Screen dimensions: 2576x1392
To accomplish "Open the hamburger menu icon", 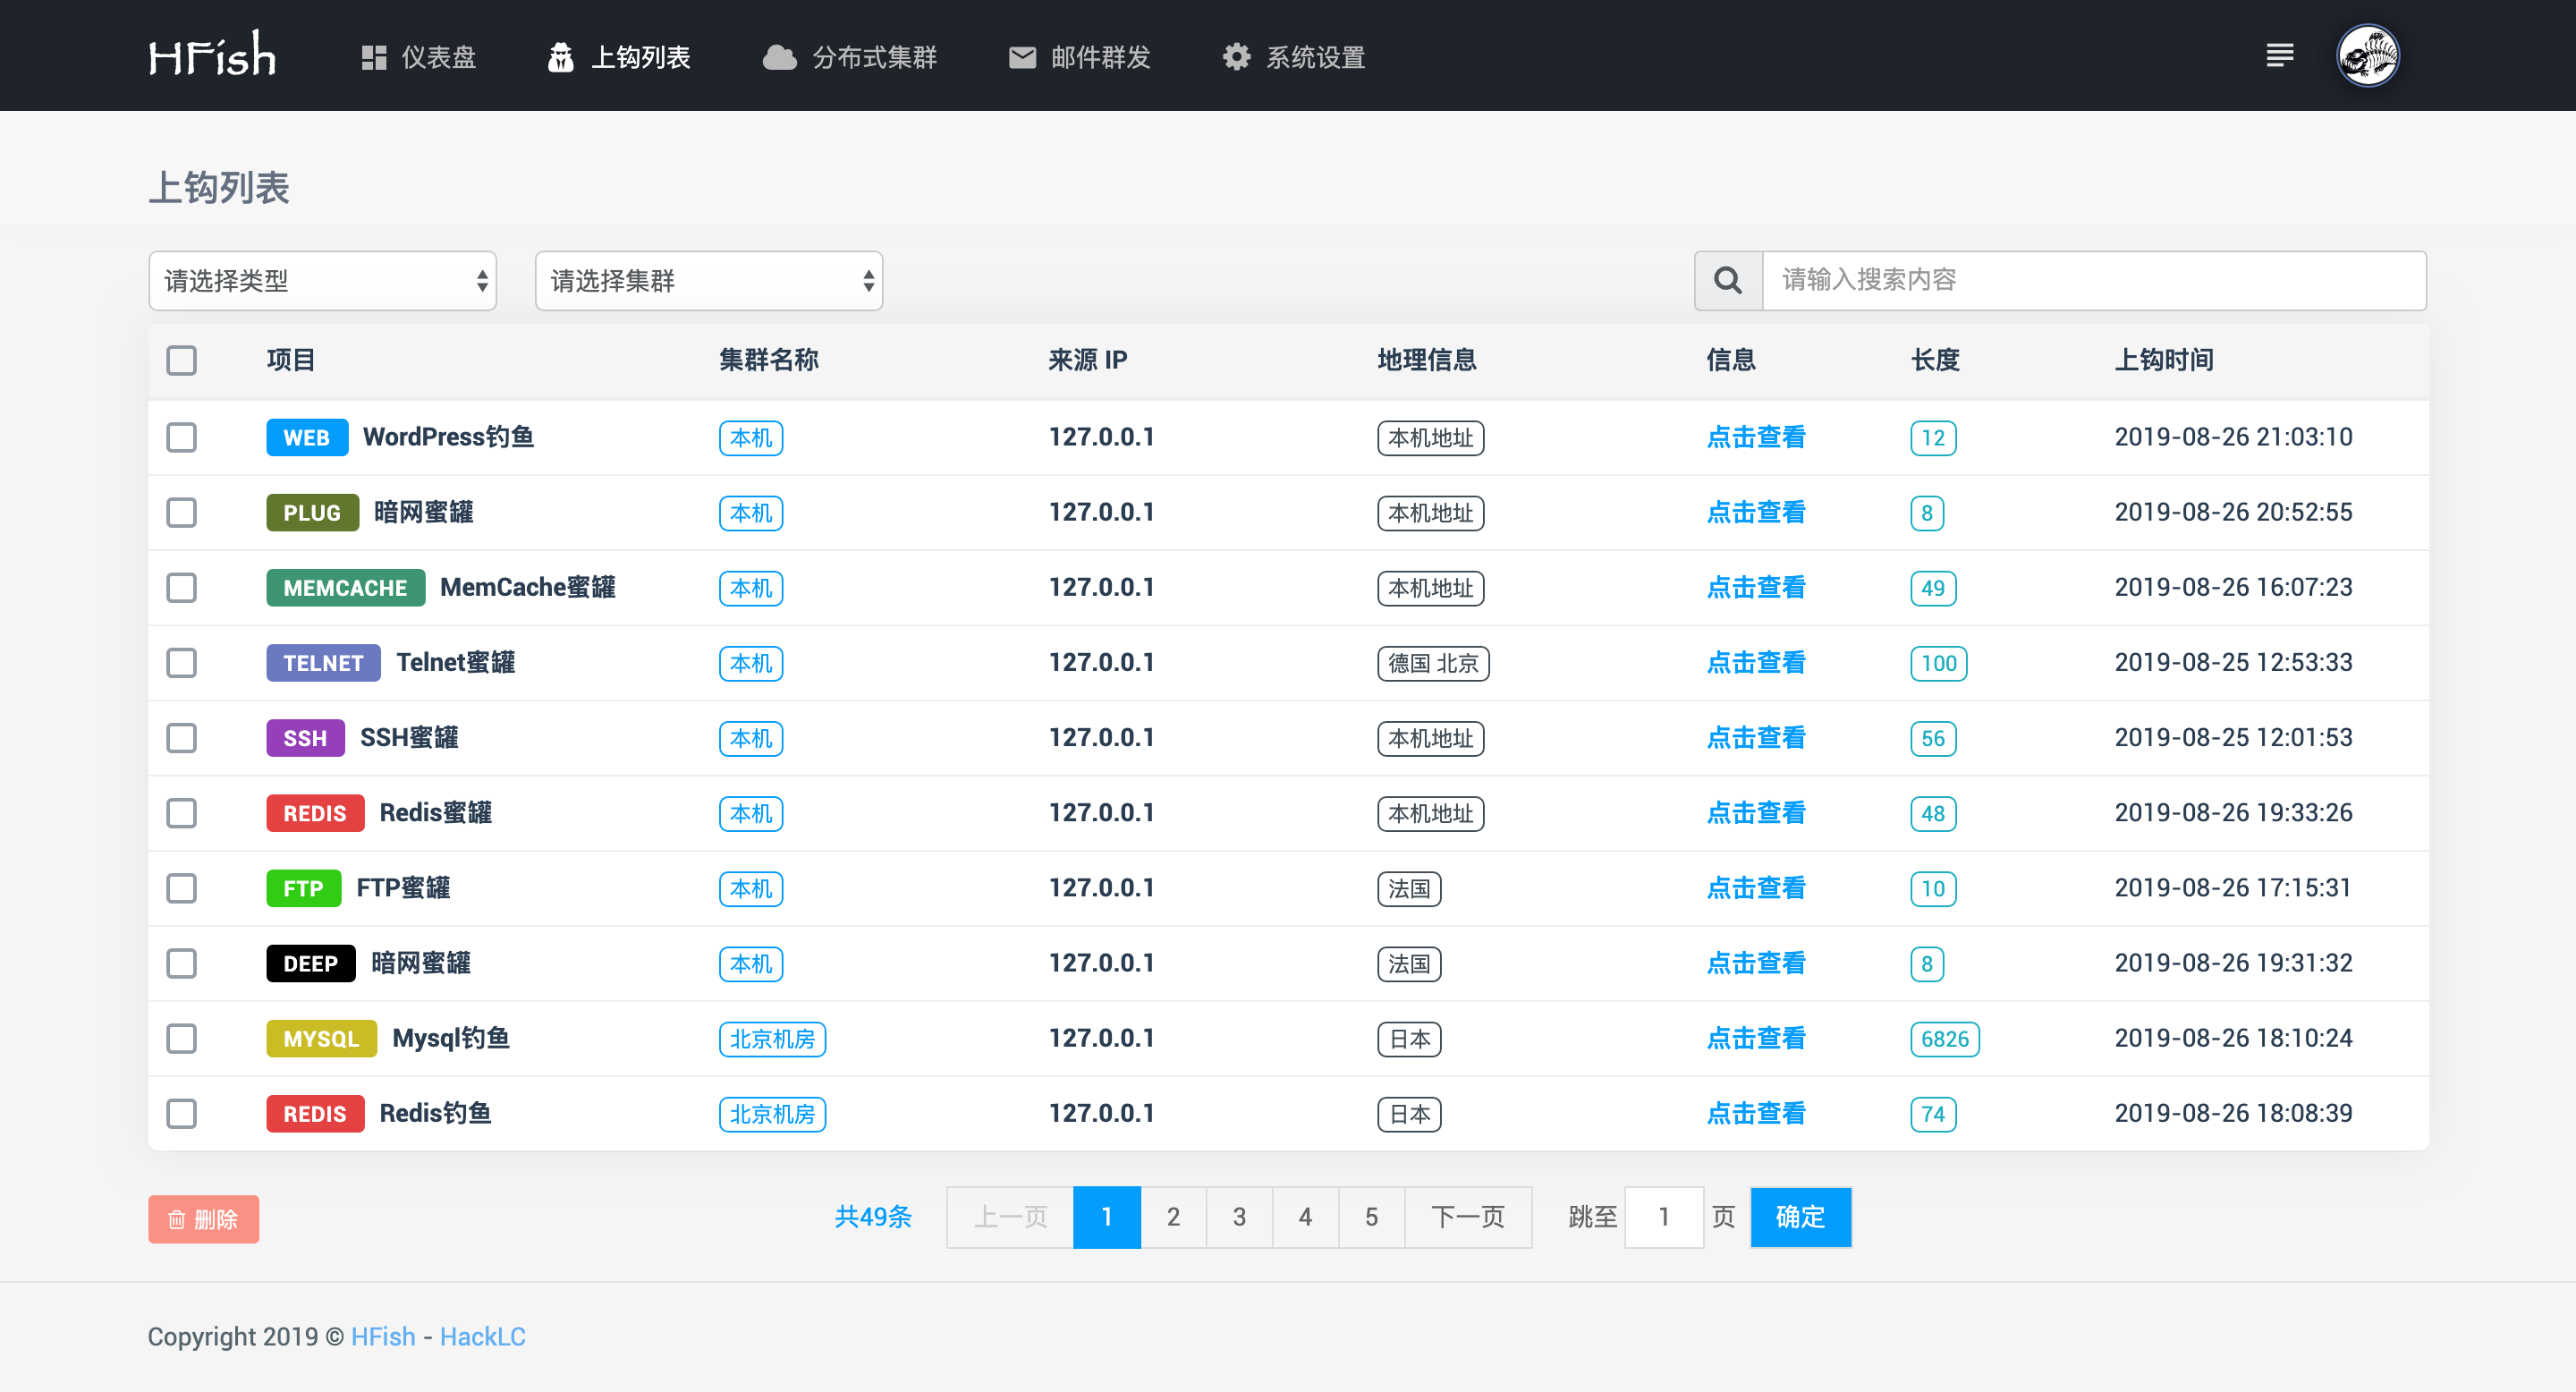I will pos(2279,55).
